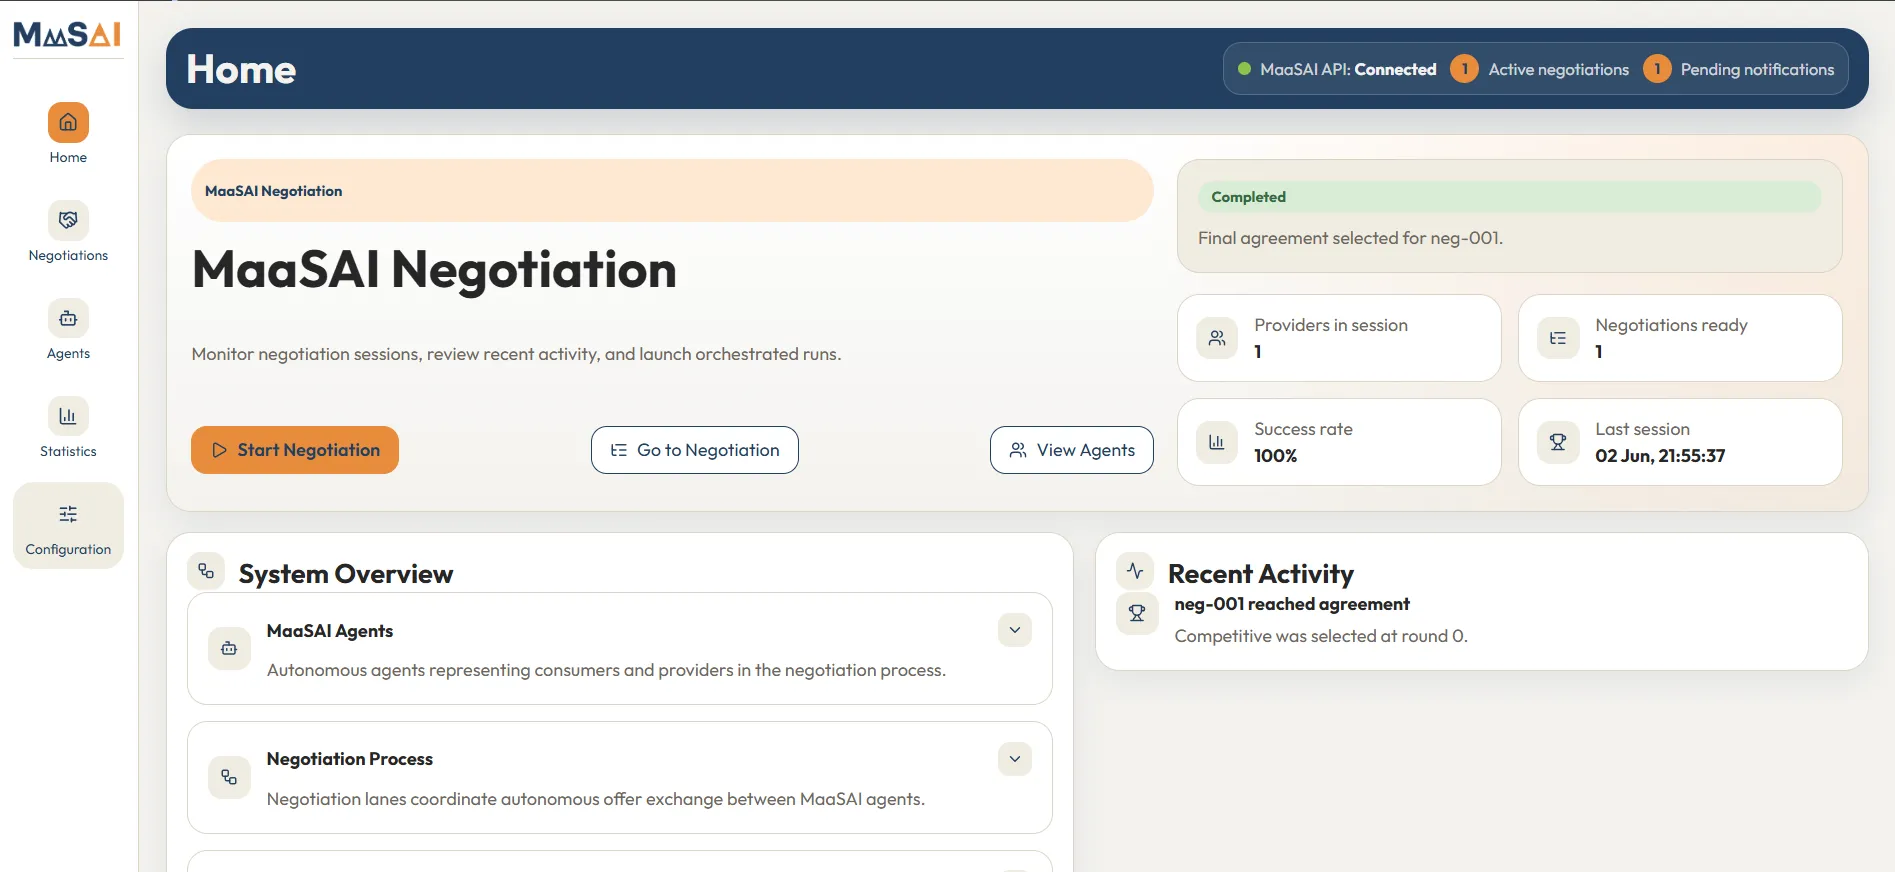
Task: Click the Home label in sidebar
Action: pyautogui.click(x=68, y=157)
